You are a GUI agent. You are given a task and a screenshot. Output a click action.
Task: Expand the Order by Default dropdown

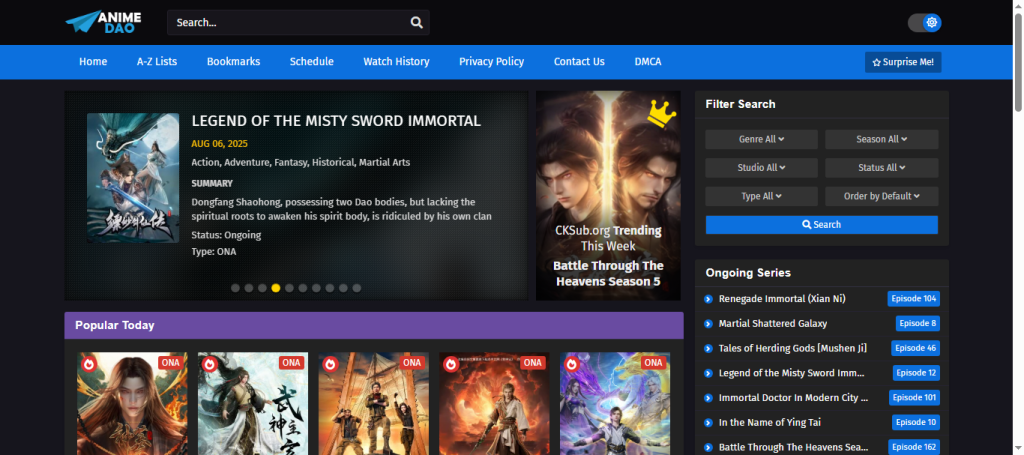[x=882, y=196]
